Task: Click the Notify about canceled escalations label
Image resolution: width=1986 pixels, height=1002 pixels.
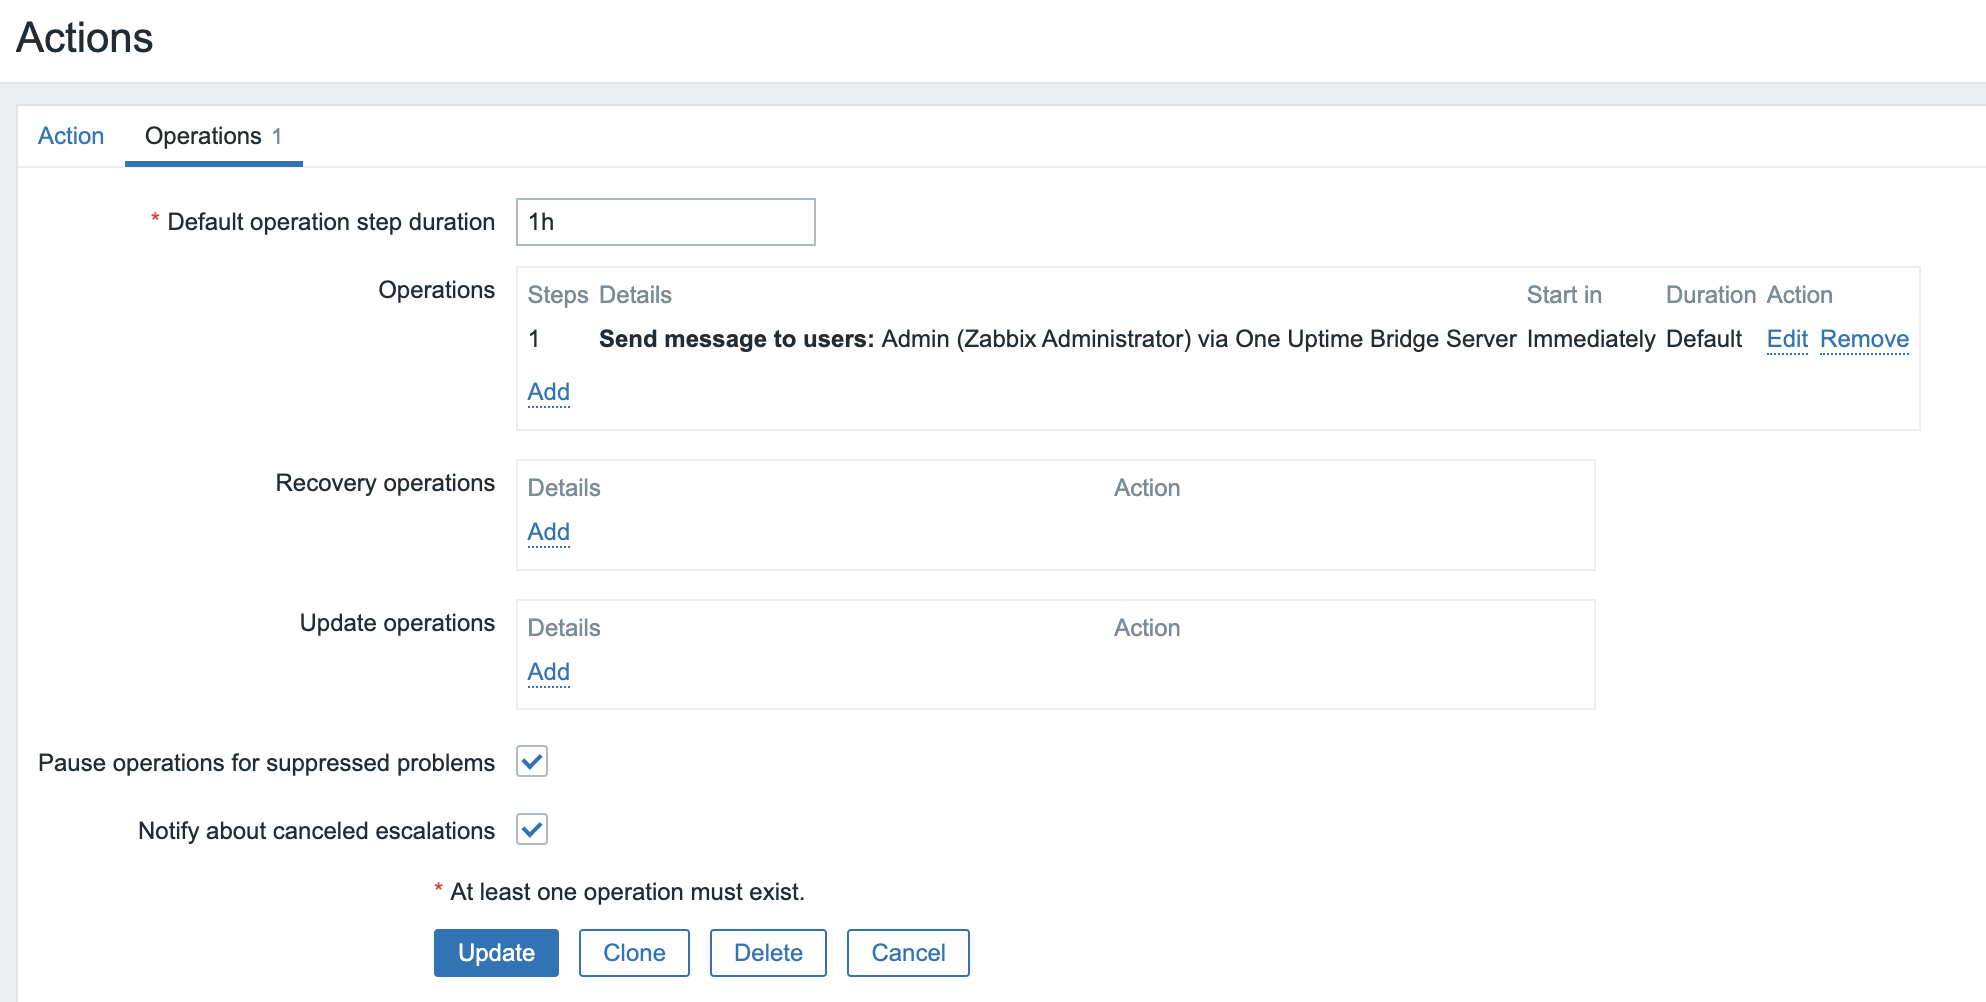Action: pyautogui.click(x=316, y=831)
